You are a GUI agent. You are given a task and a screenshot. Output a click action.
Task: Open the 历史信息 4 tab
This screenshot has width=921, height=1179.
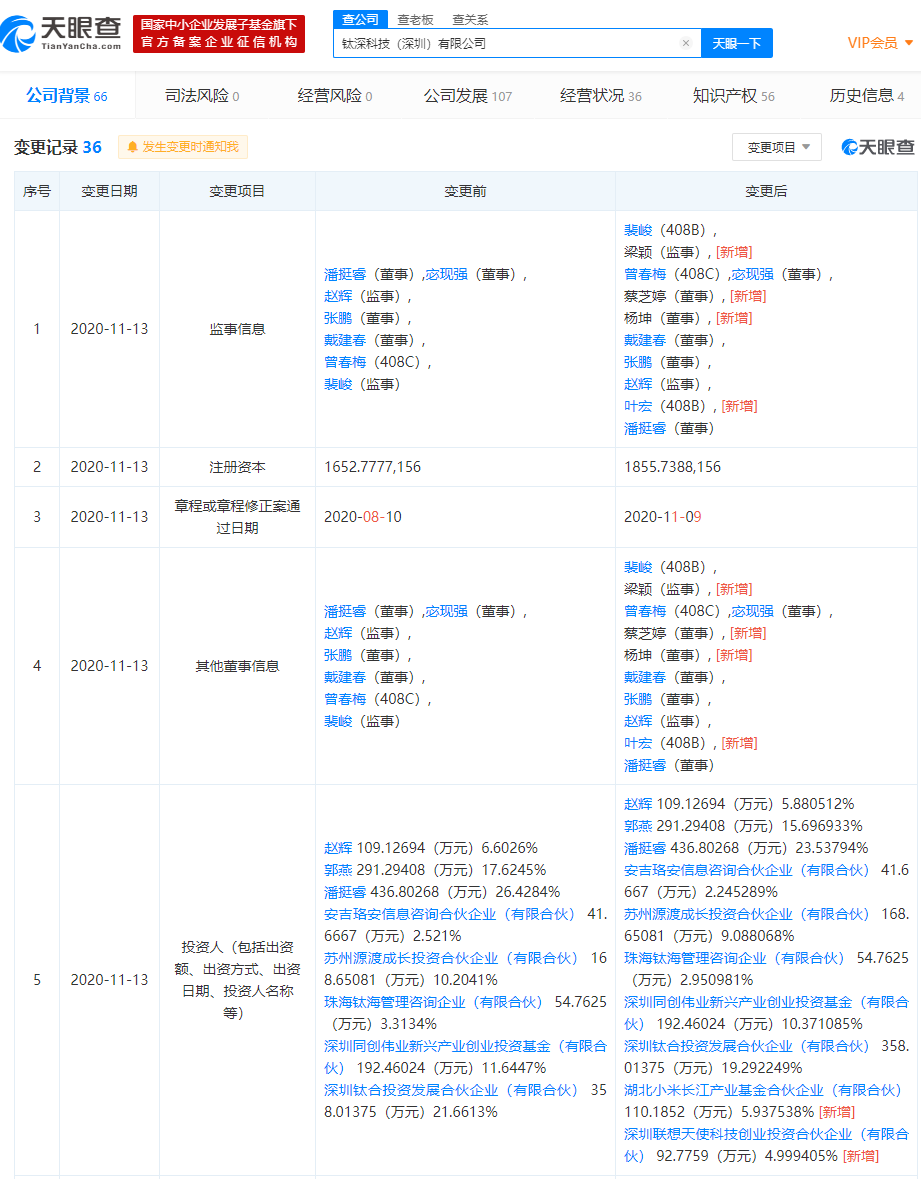(x=867, y=95)
